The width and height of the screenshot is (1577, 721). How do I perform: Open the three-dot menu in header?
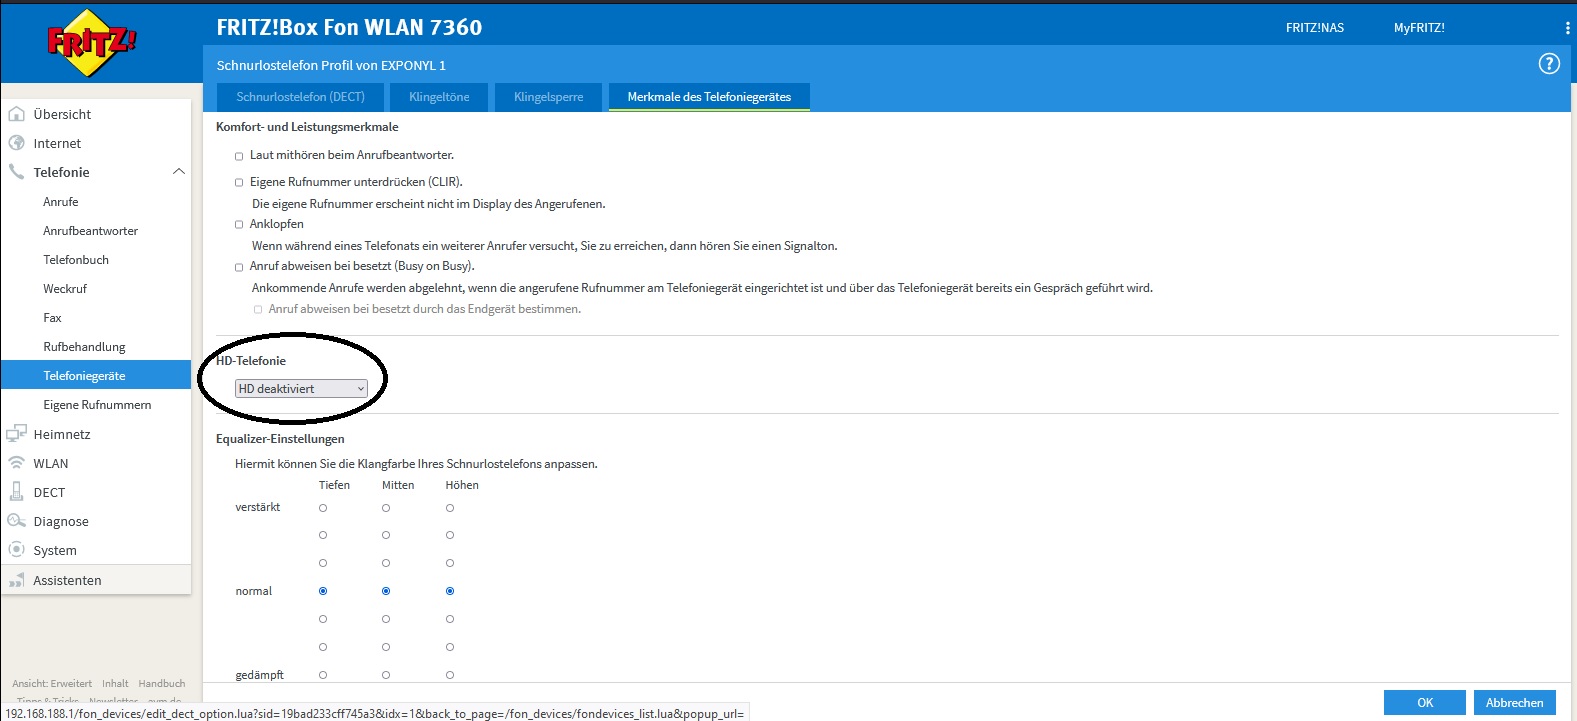1567,28
